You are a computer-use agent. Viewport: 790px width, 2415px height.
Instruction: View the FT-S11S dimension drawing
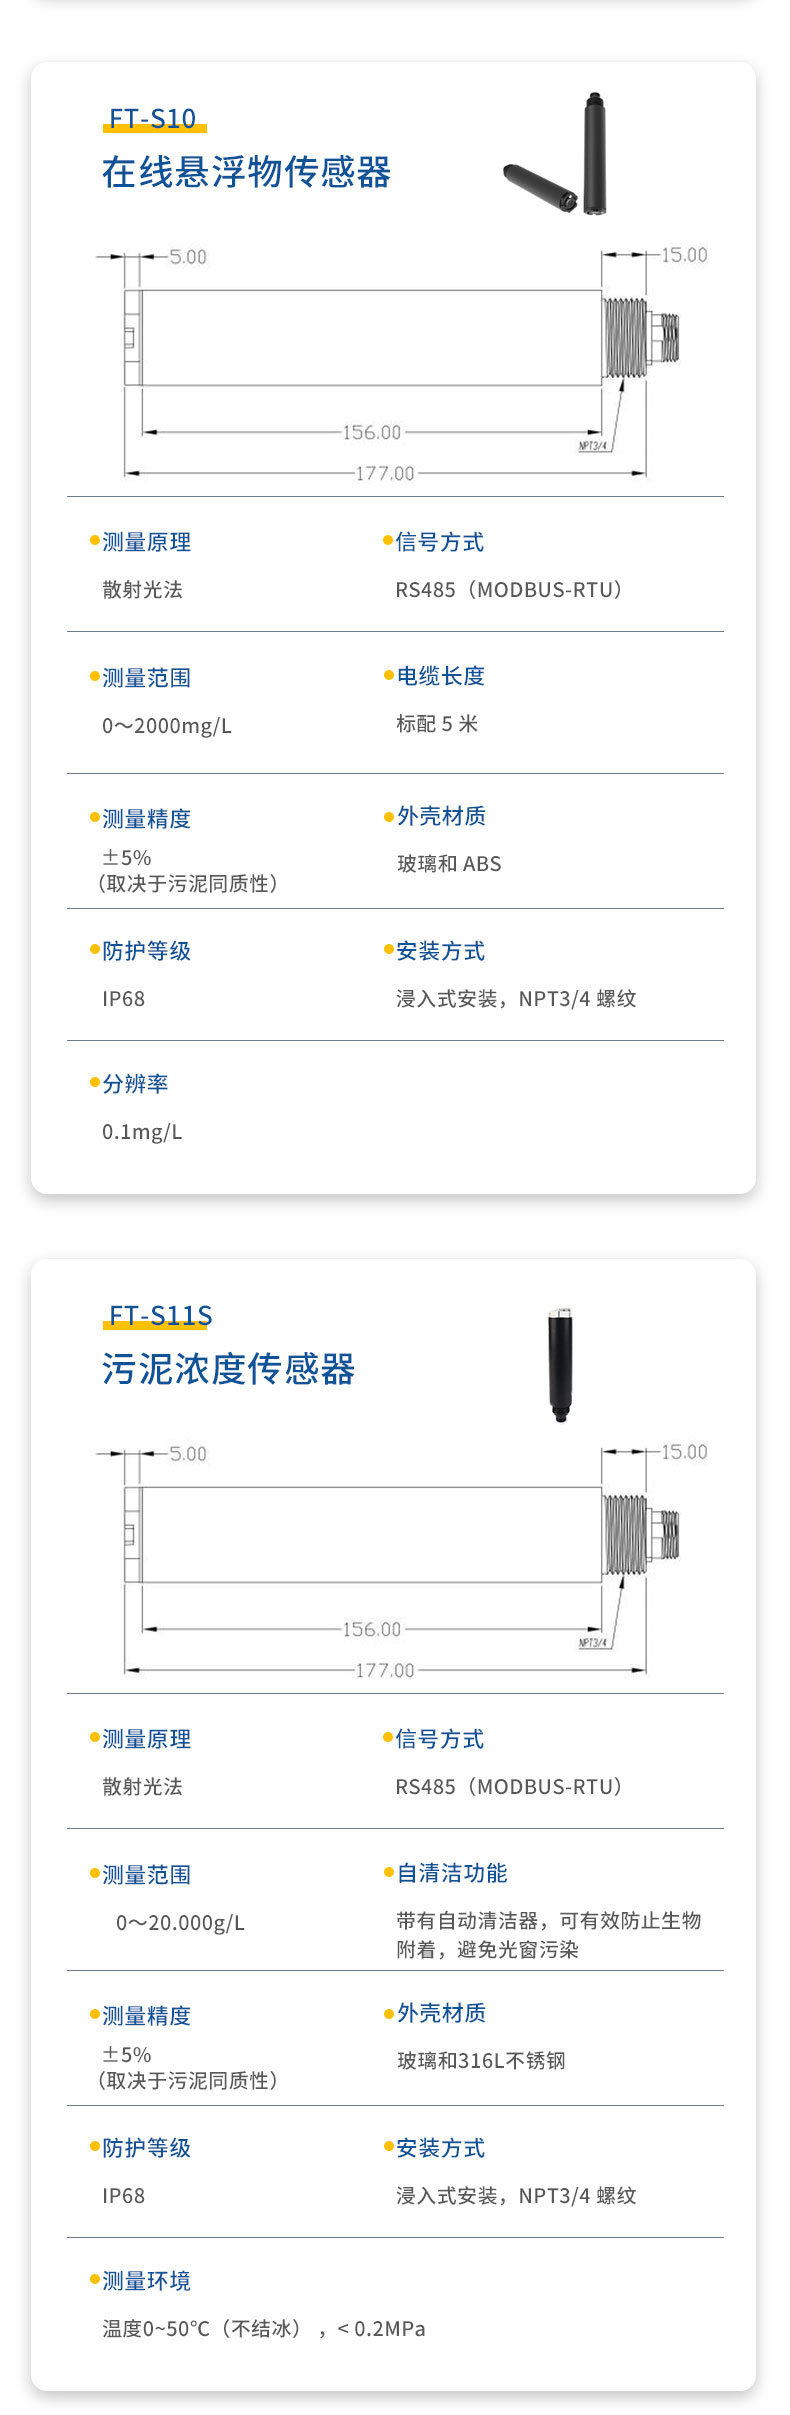click(x=400, y=1562)
